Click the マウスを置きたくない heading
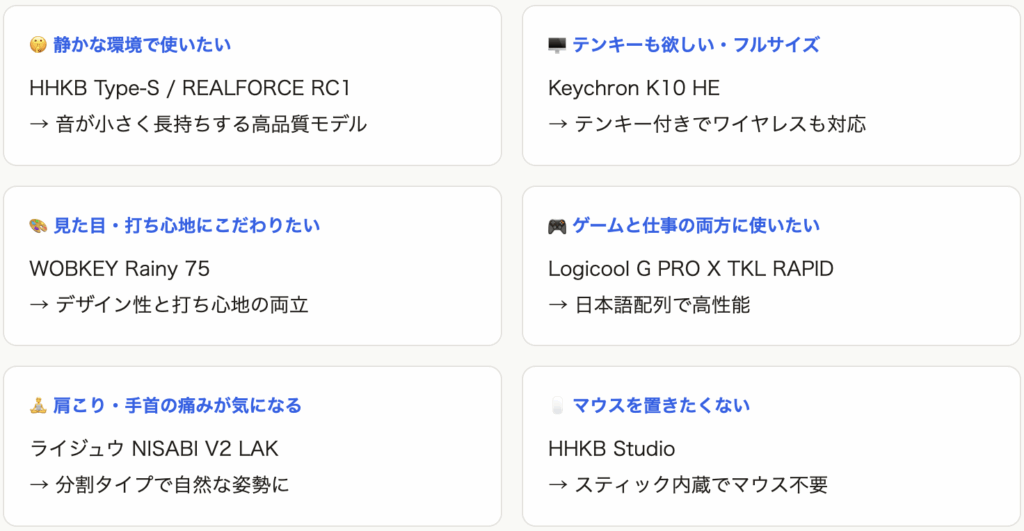The height and width of the screenshot is (531, 1024). tap(661, 406)
